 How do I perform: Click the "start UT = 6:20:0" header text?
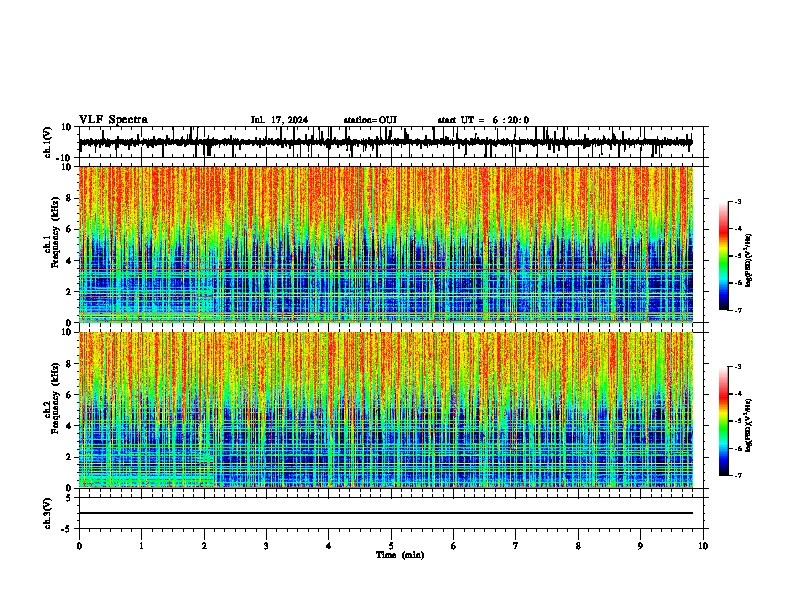click(x=483, y=120)
